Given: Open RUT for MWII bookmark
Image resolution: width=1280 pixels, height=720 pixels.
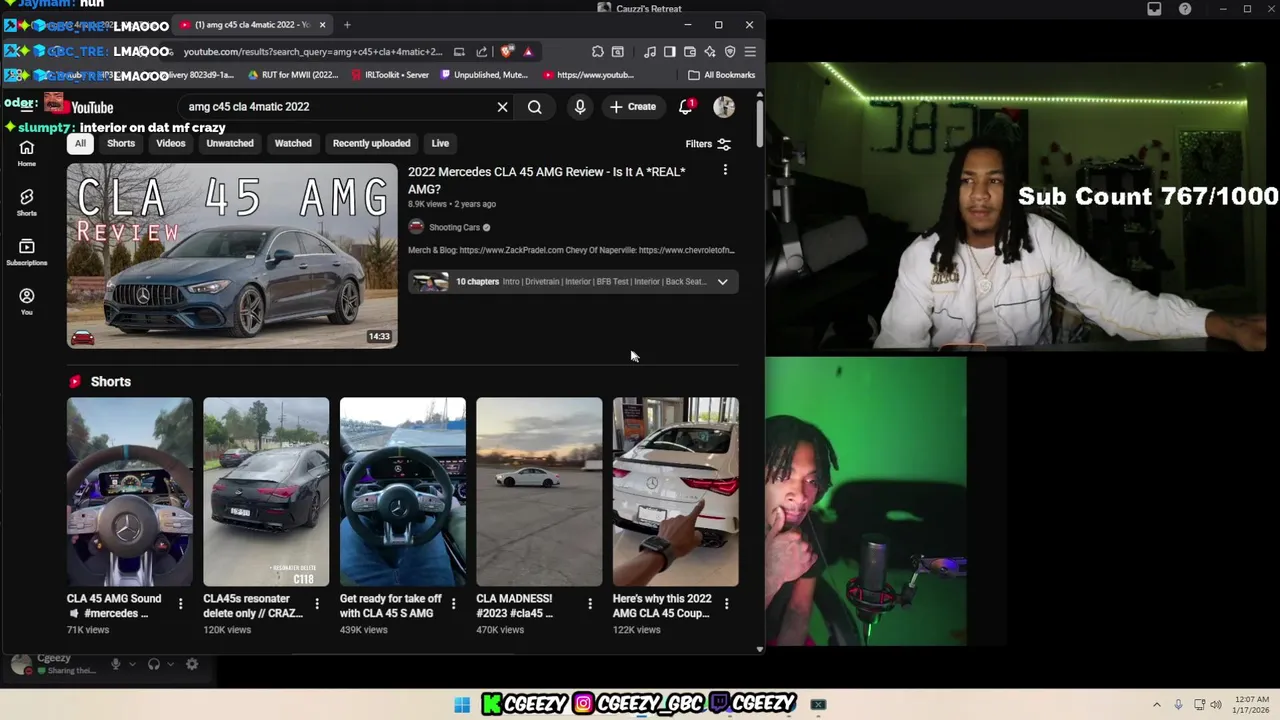Looking at the screenshot, I should 293,75.
